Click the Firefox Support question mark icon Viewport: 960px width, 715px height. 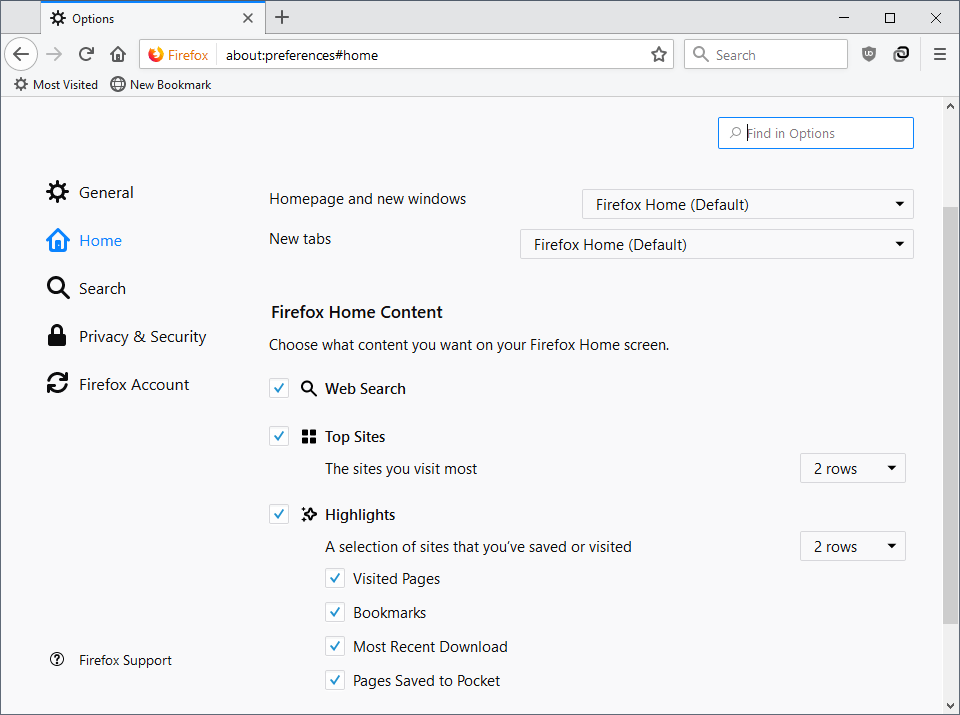coord(57,659)
